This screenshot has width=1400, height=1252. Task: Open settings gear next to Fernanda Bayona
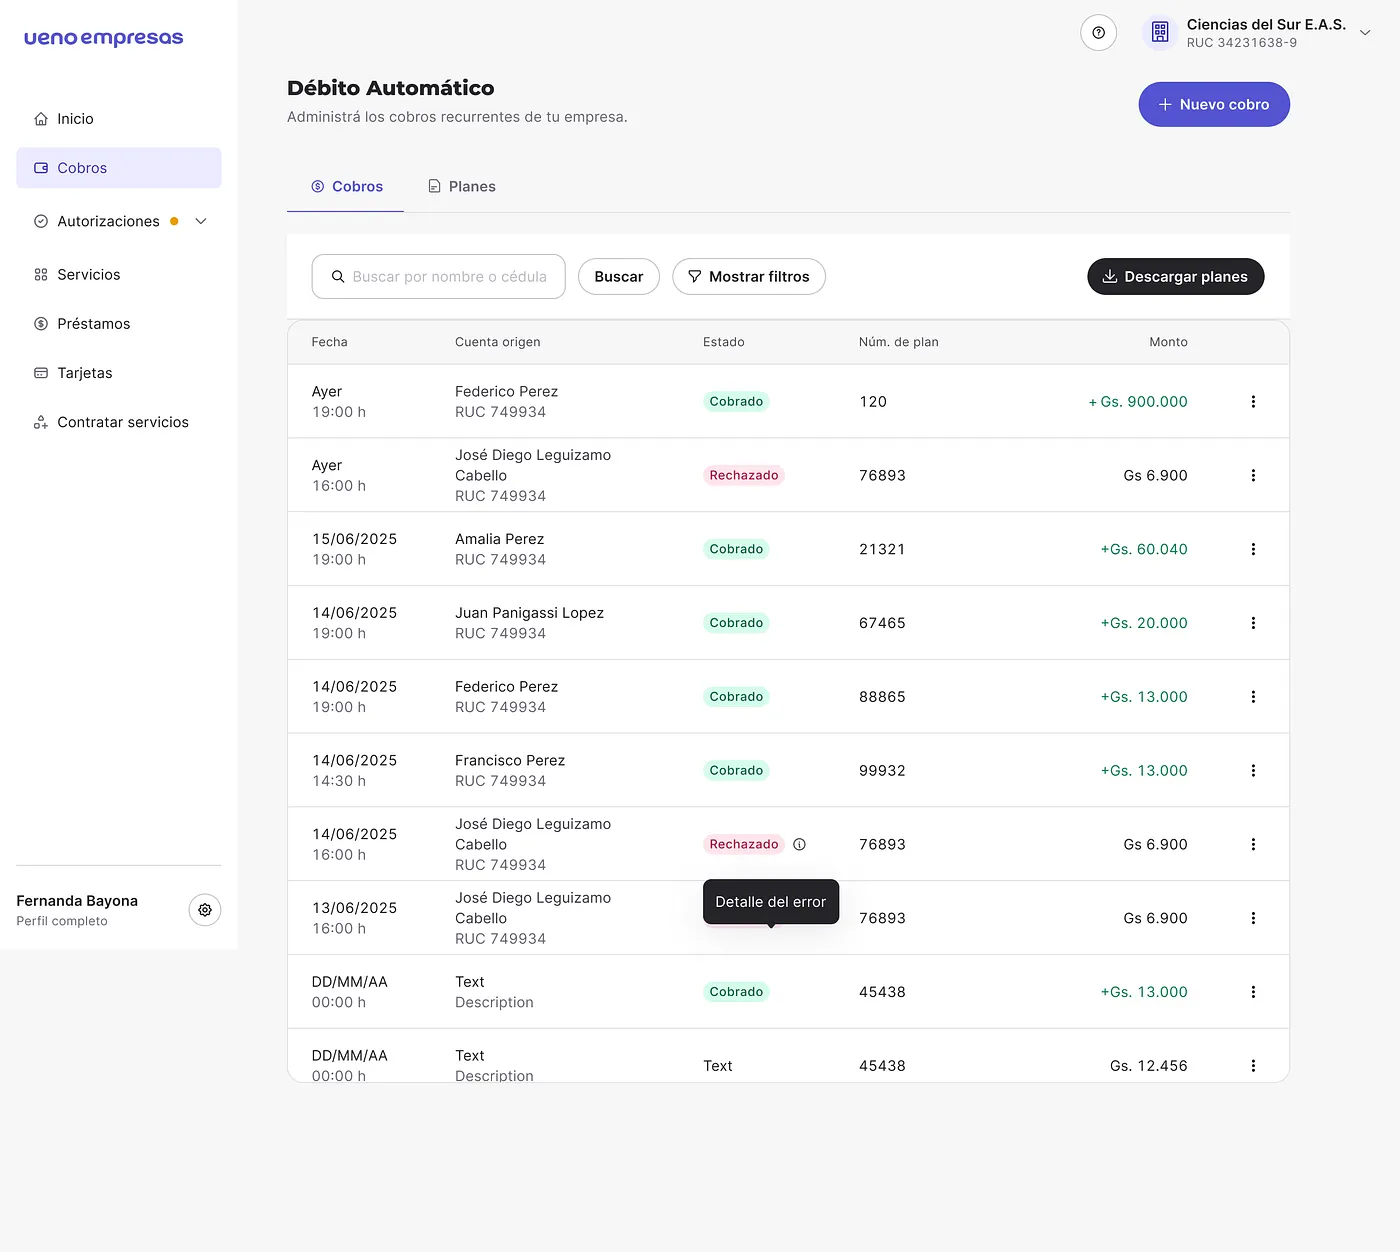point(205,910)
